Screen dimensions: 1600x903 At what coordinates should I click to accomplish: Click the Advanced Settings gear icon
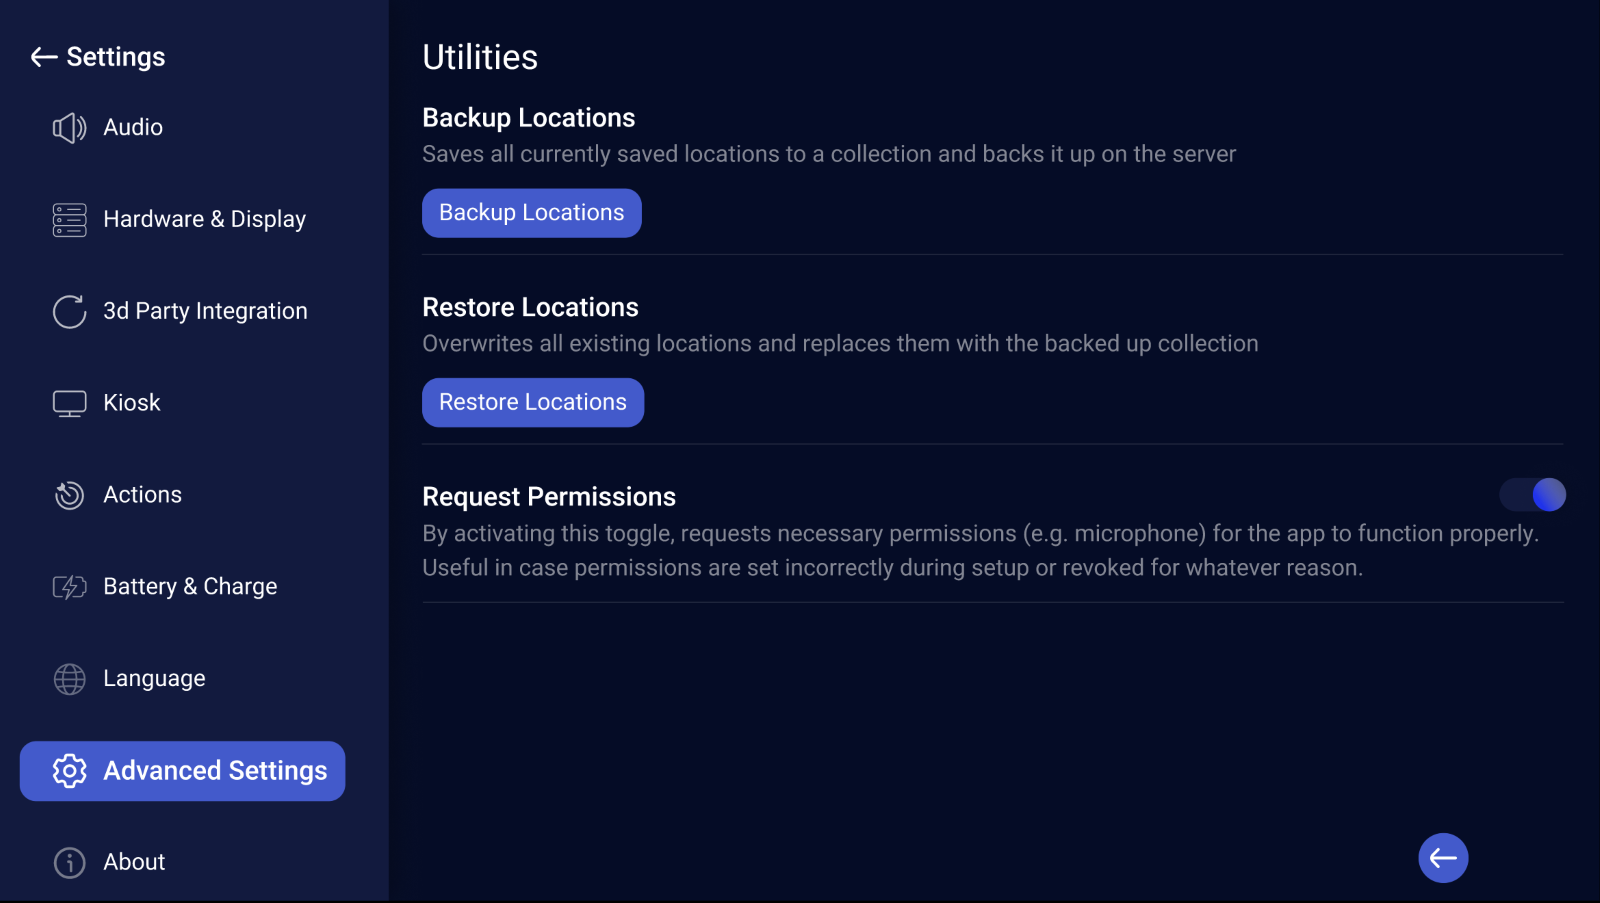[69, 771]
